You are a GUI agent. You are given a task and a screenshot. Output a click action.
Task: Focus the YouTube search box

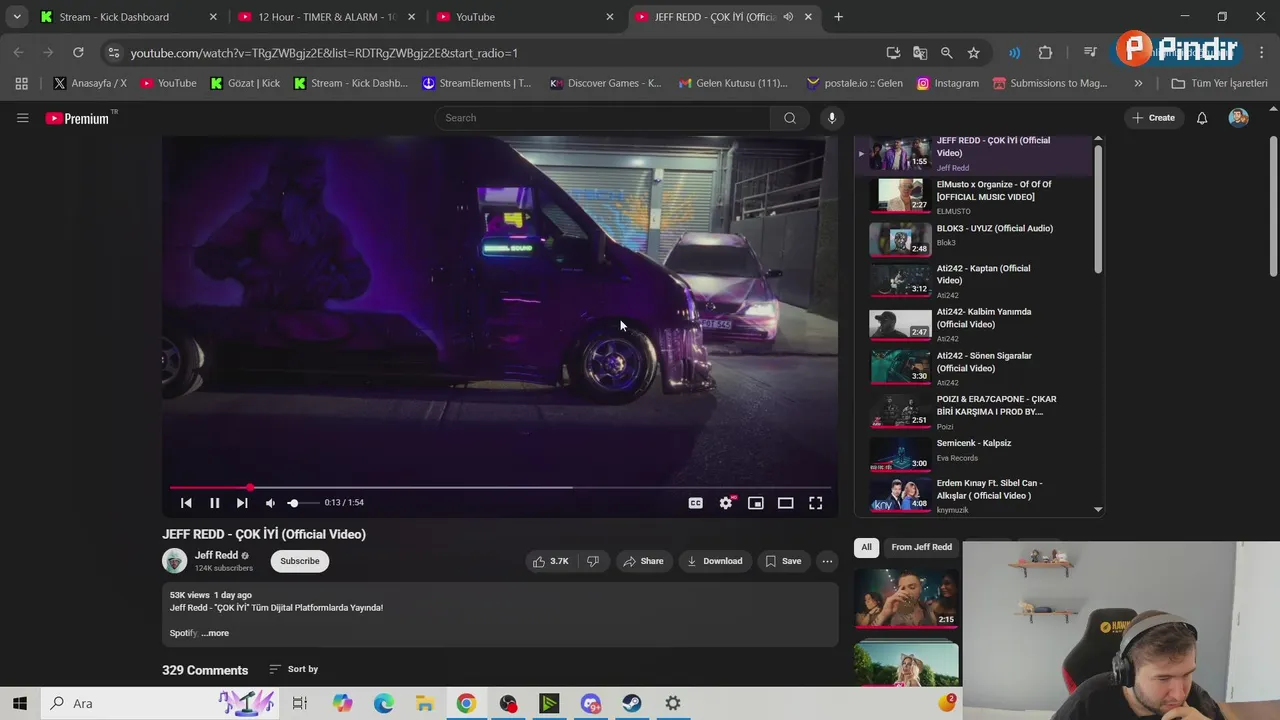[603, 118]
